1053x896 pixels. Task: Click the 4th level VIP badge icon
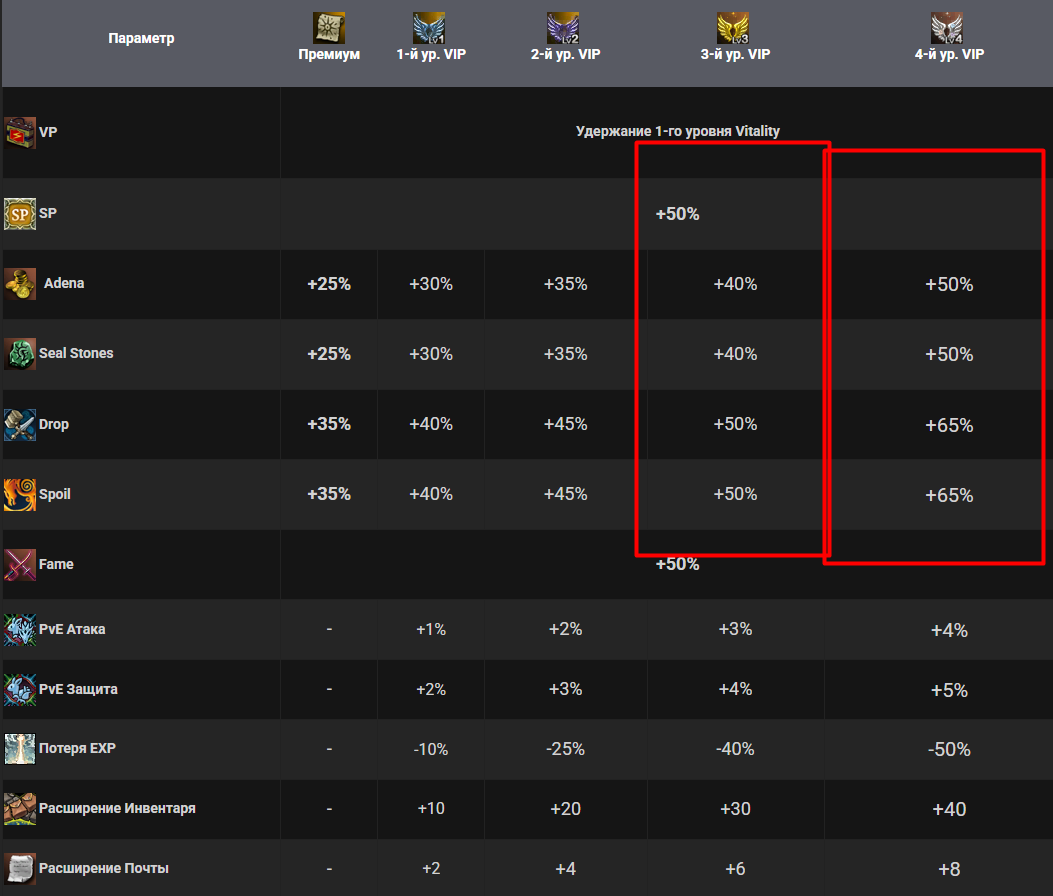tap(948, 27)
